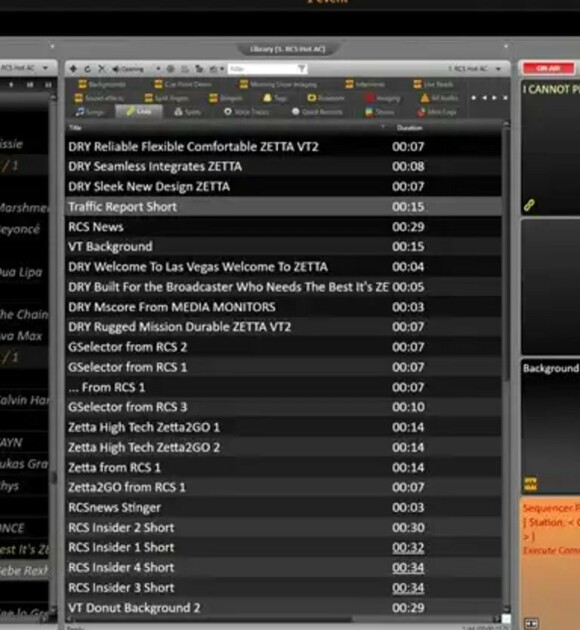The image size is (580, 630).
Task: Select 'DRY Mscore From MEDIA MONITORS' row
Action: [283, 307]
